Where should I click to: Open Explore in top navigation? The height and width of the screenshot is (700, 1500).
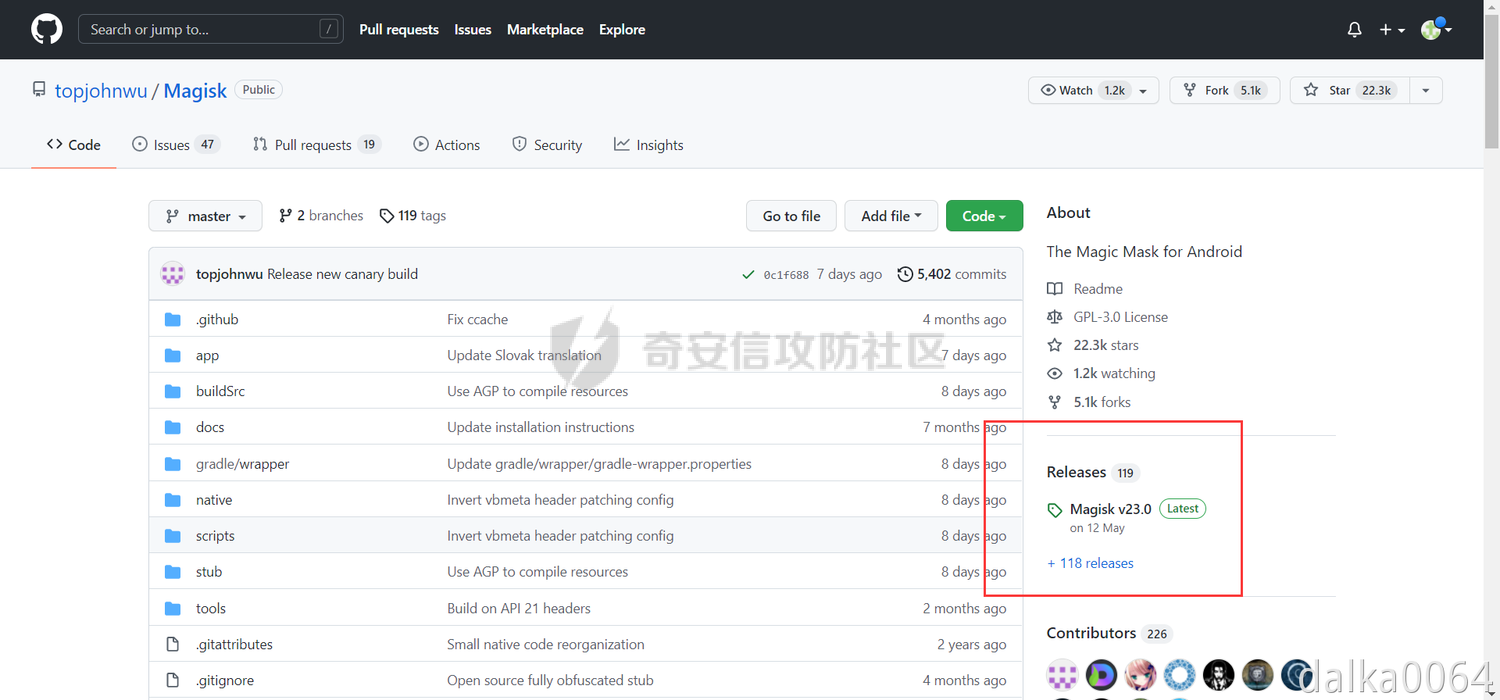tap(622, 29)
